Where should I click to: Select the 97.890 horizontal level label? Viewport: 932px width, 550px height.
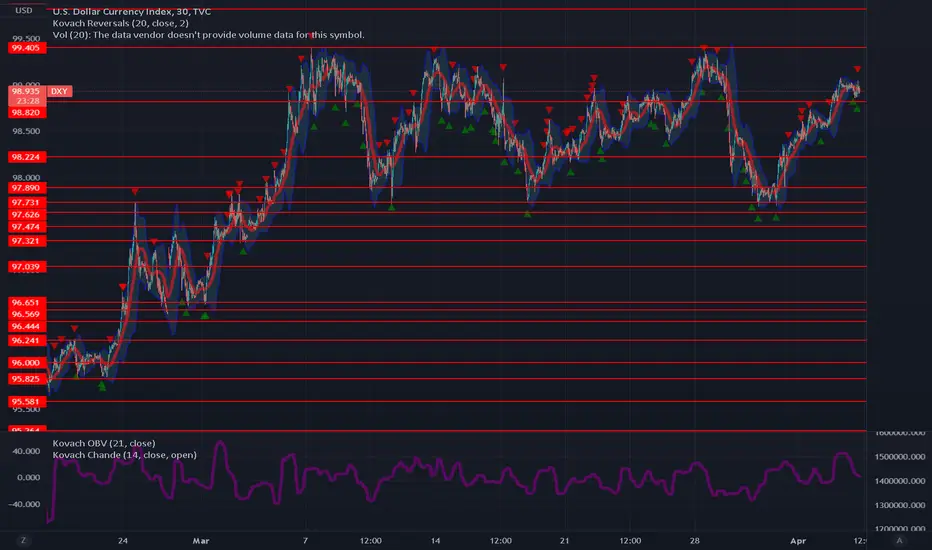pos(27,188)
